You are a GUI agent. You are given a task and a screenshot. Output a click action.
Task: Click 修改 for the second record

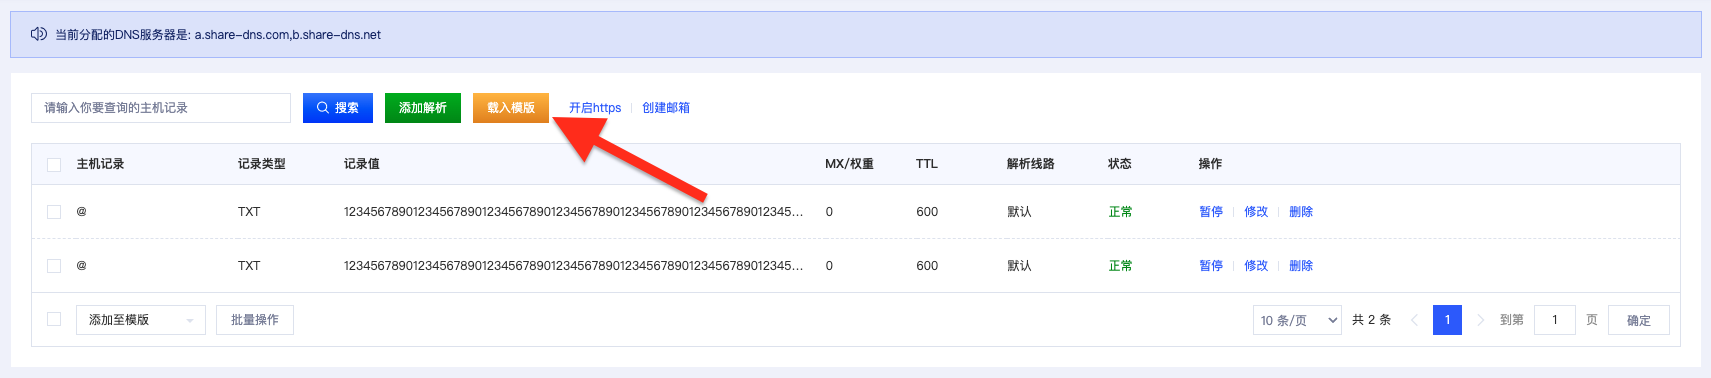tap(1256, 266)
